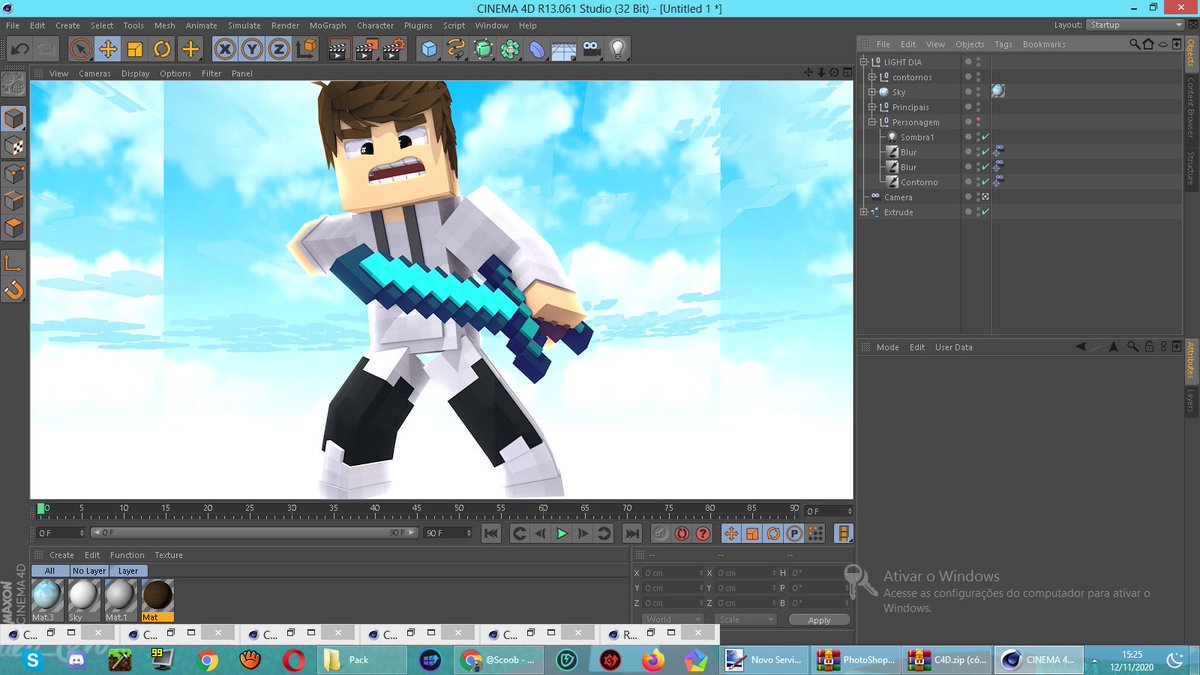Open the viewport Cameras menu
This screenshot has width=1200, height=675.
click(x=95, y=73)
